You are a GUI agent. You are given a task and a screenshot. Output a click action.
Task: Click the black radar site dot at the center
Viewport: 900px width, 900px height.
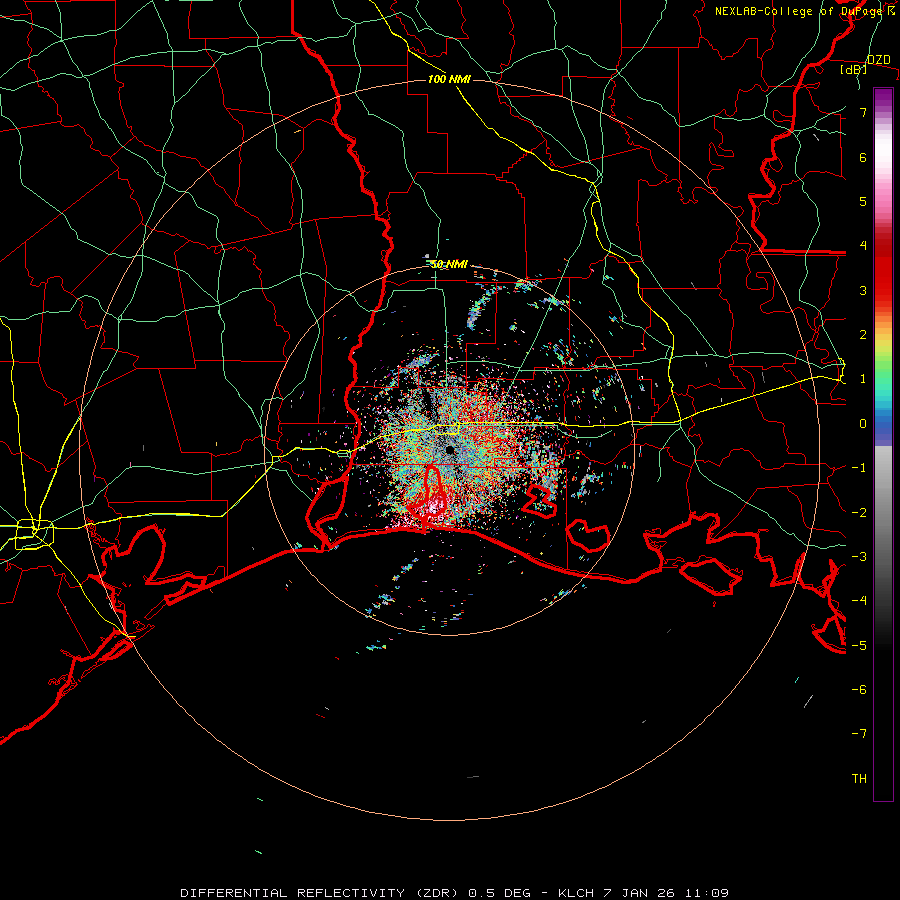point(450,450)
